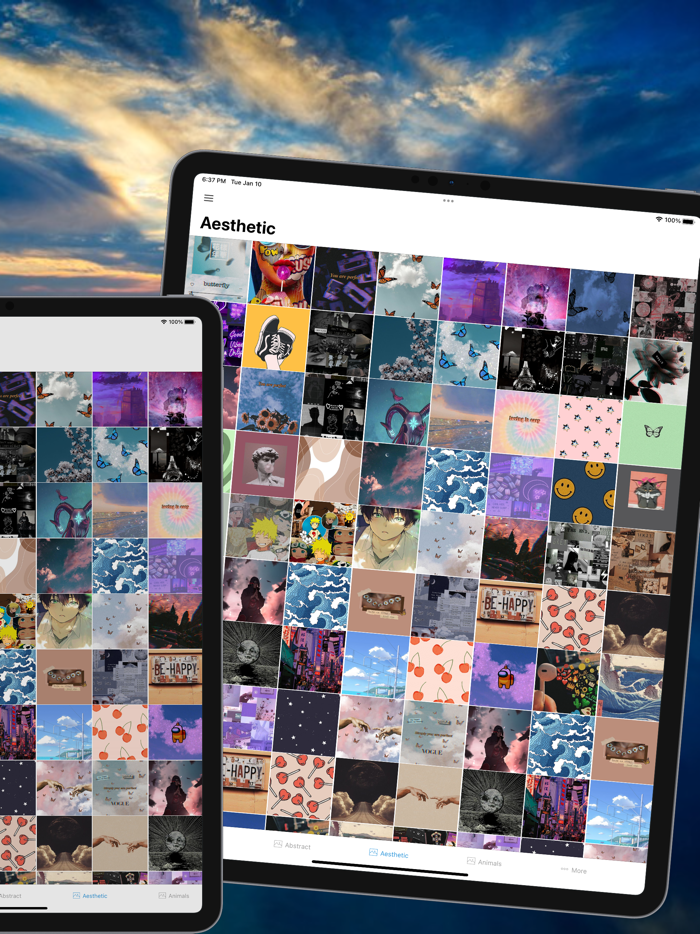The image size is (700, 934).
Task: Select cherry blossoms on teal on front iPad
Action: [64, 454]
